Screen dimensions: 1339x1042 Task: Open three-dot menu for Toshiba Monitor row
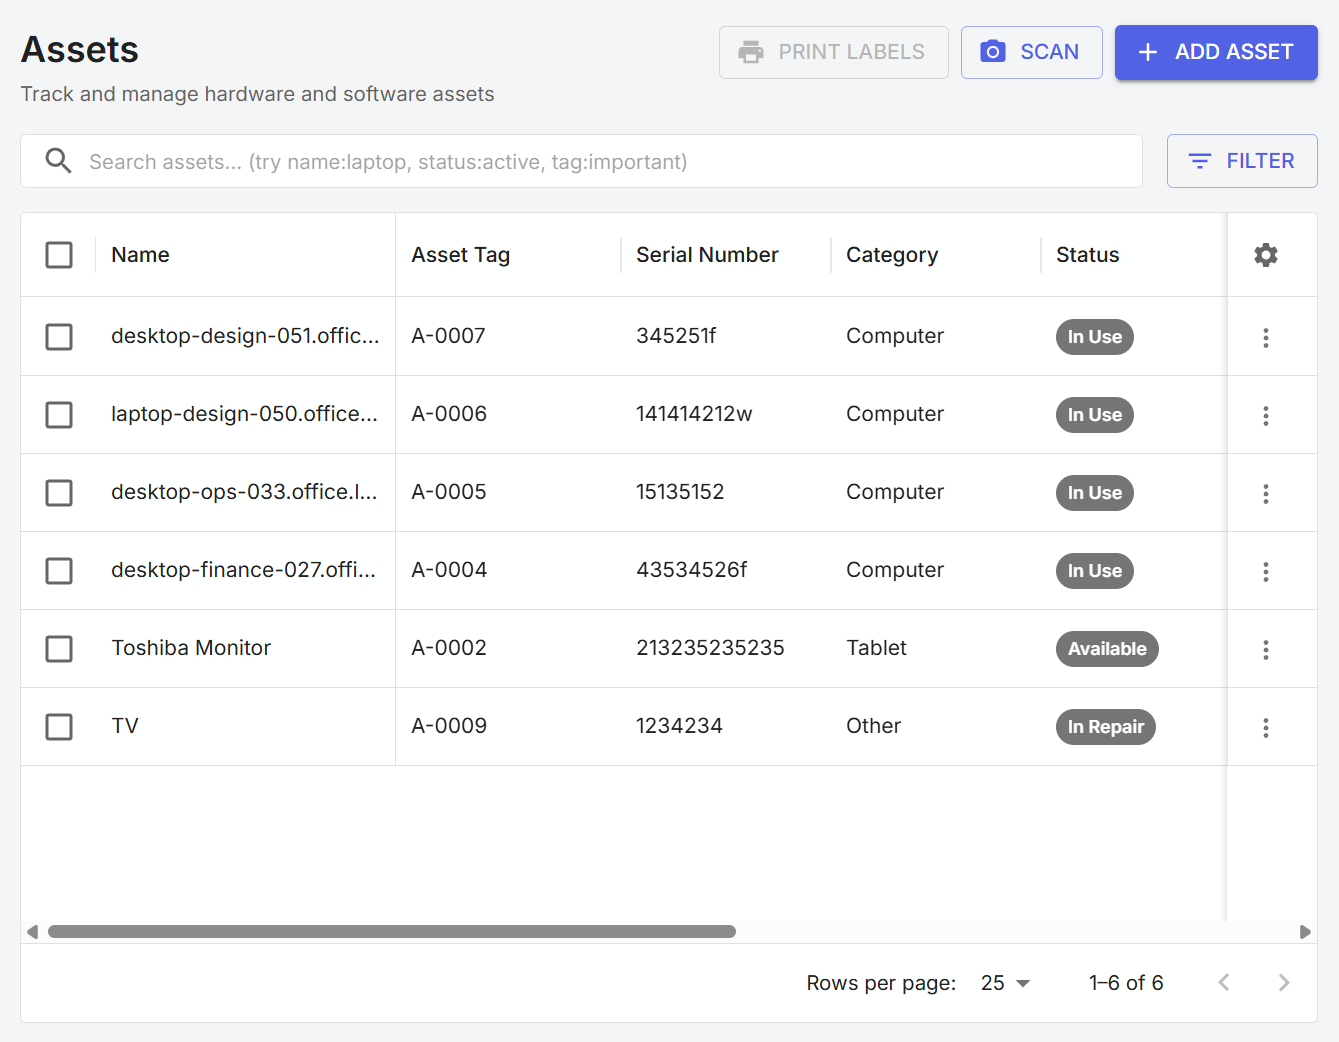point(1265,649)
